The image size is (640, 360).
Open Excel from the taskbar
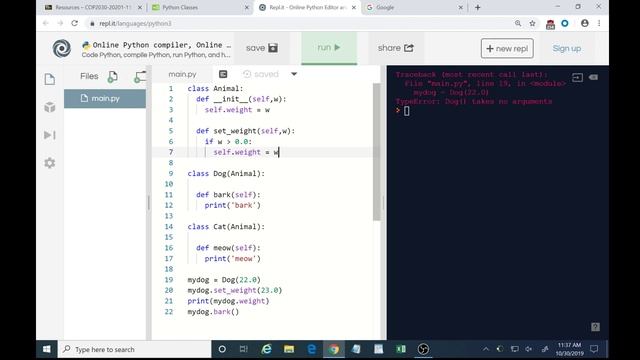coord(401,349)
